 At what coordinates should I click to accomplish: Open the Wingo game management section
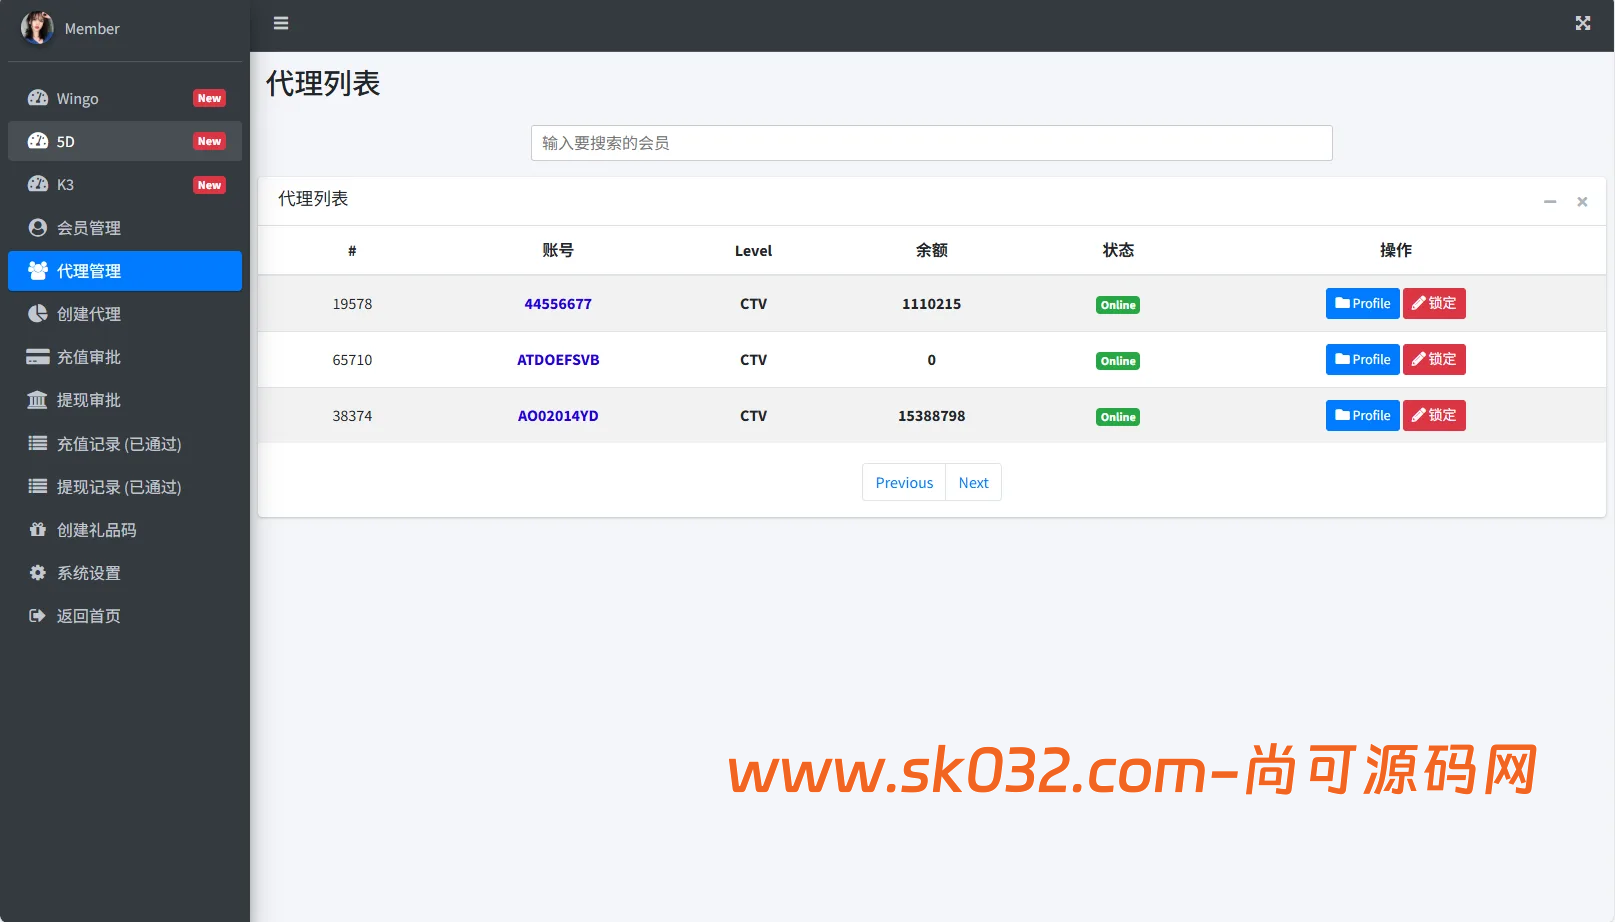pyautogui.click(x=78, y=98)
